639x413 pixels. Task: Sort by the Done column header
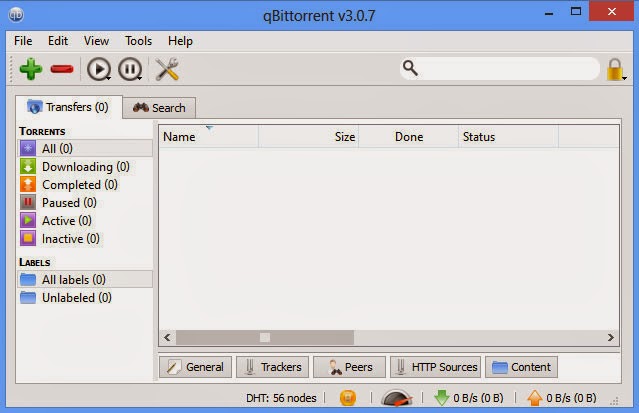(409, 137)
